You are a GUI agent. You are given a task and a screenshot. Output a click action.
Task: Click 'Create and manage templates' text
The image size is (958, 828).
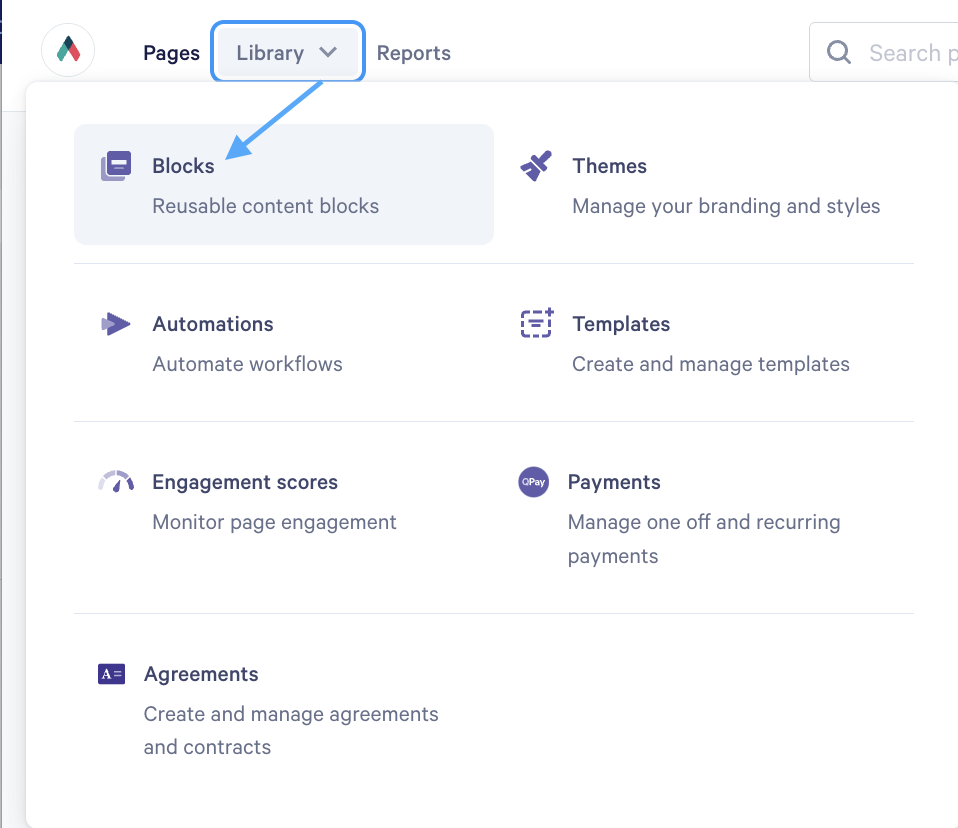[711, 364]
